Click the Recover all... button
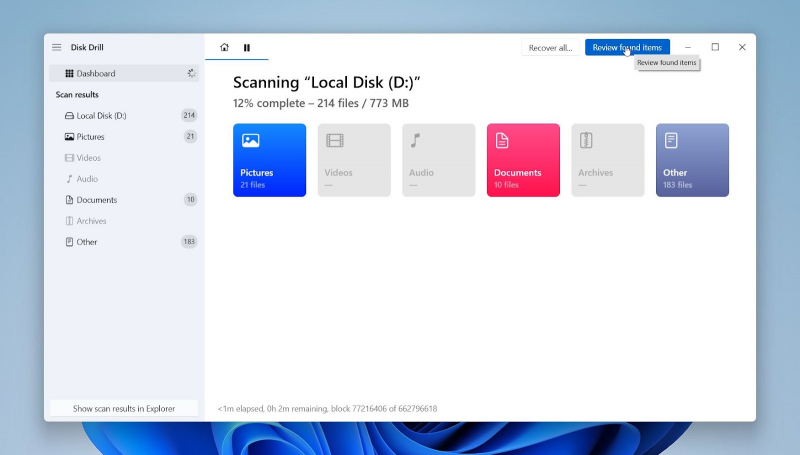The width and height of the screenshot is (800, 455). 550,47
